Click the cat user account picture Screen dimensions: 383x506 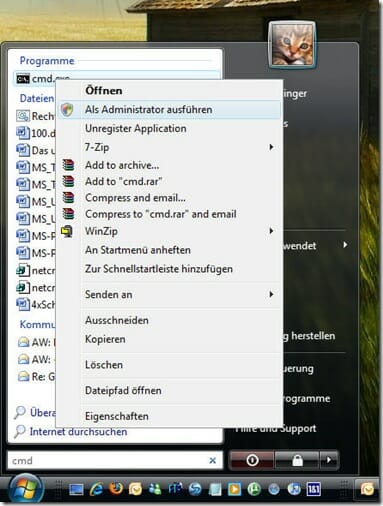292,44
